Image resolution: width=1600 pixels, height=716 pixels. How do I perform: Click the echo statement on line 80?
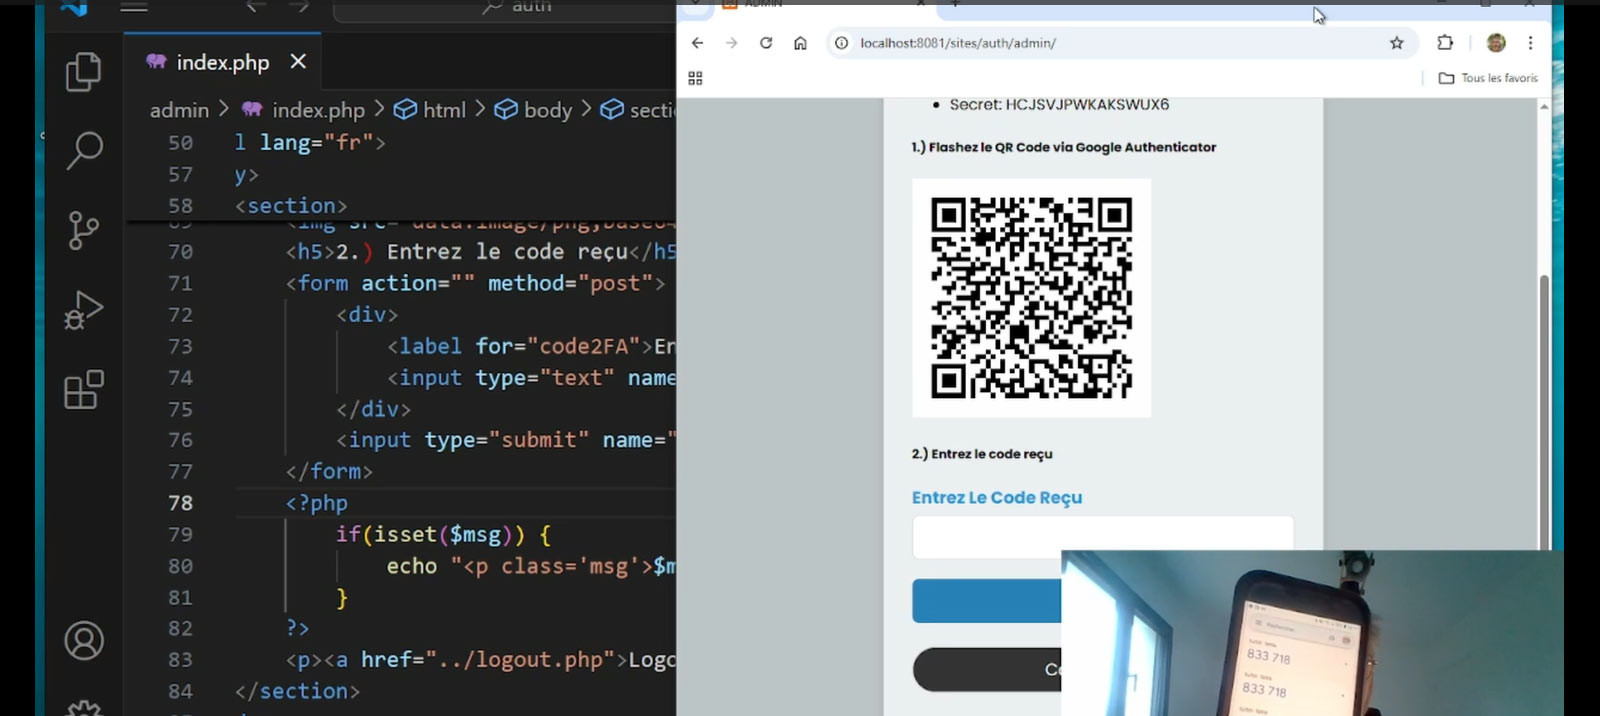(x=531, y=566)
